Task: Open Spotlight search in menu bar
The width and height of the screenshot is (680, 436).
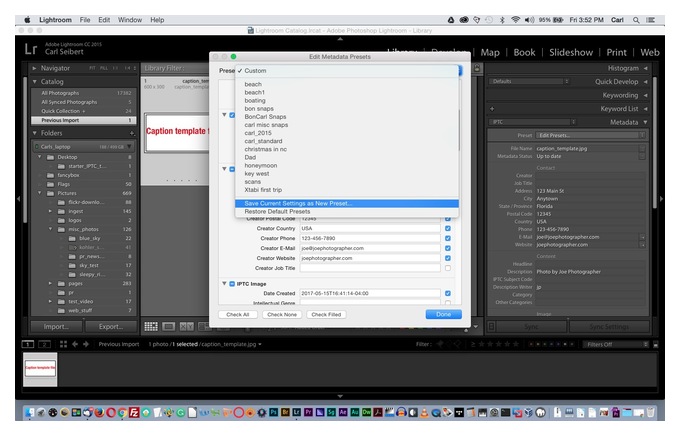Action: click(x=636, y=20)
